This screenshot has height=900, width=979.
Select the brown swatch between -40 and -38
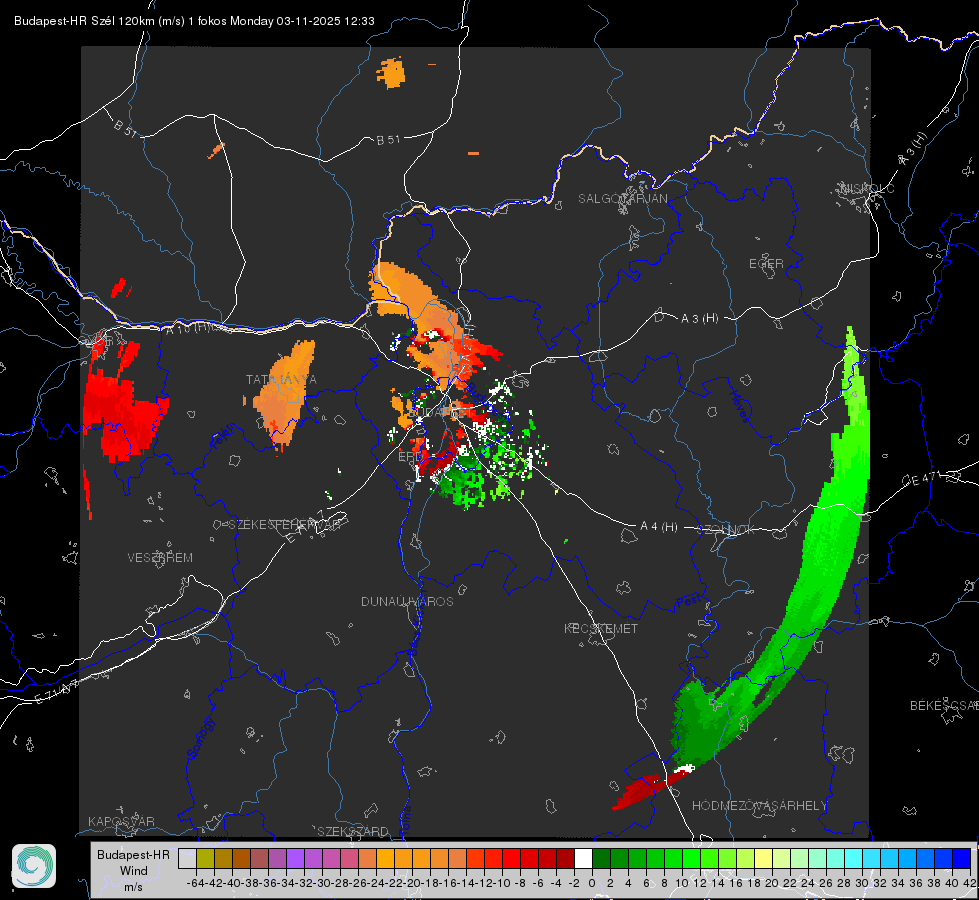pyautogui.click(x=241, y=858)
